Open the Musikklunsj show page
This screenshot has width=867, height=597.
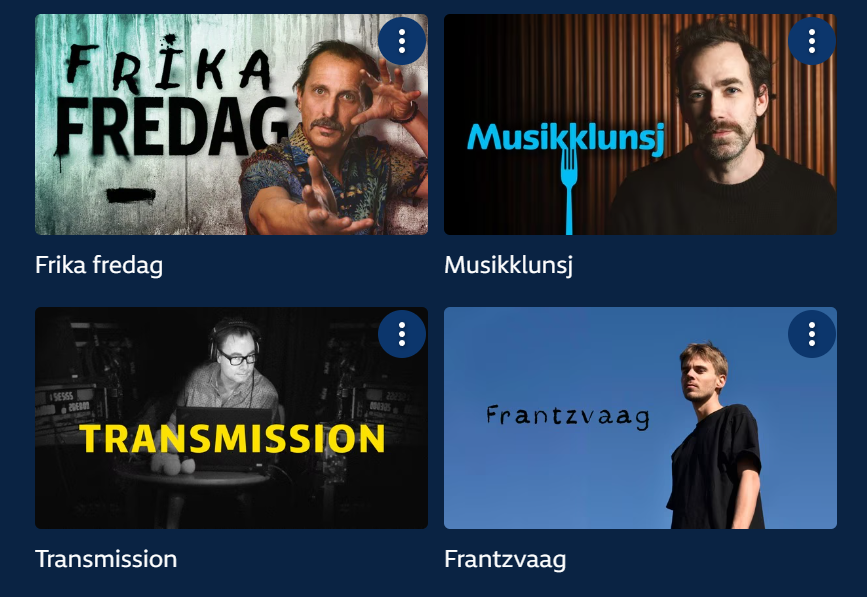pyautogui.click(x=510, y=266)
